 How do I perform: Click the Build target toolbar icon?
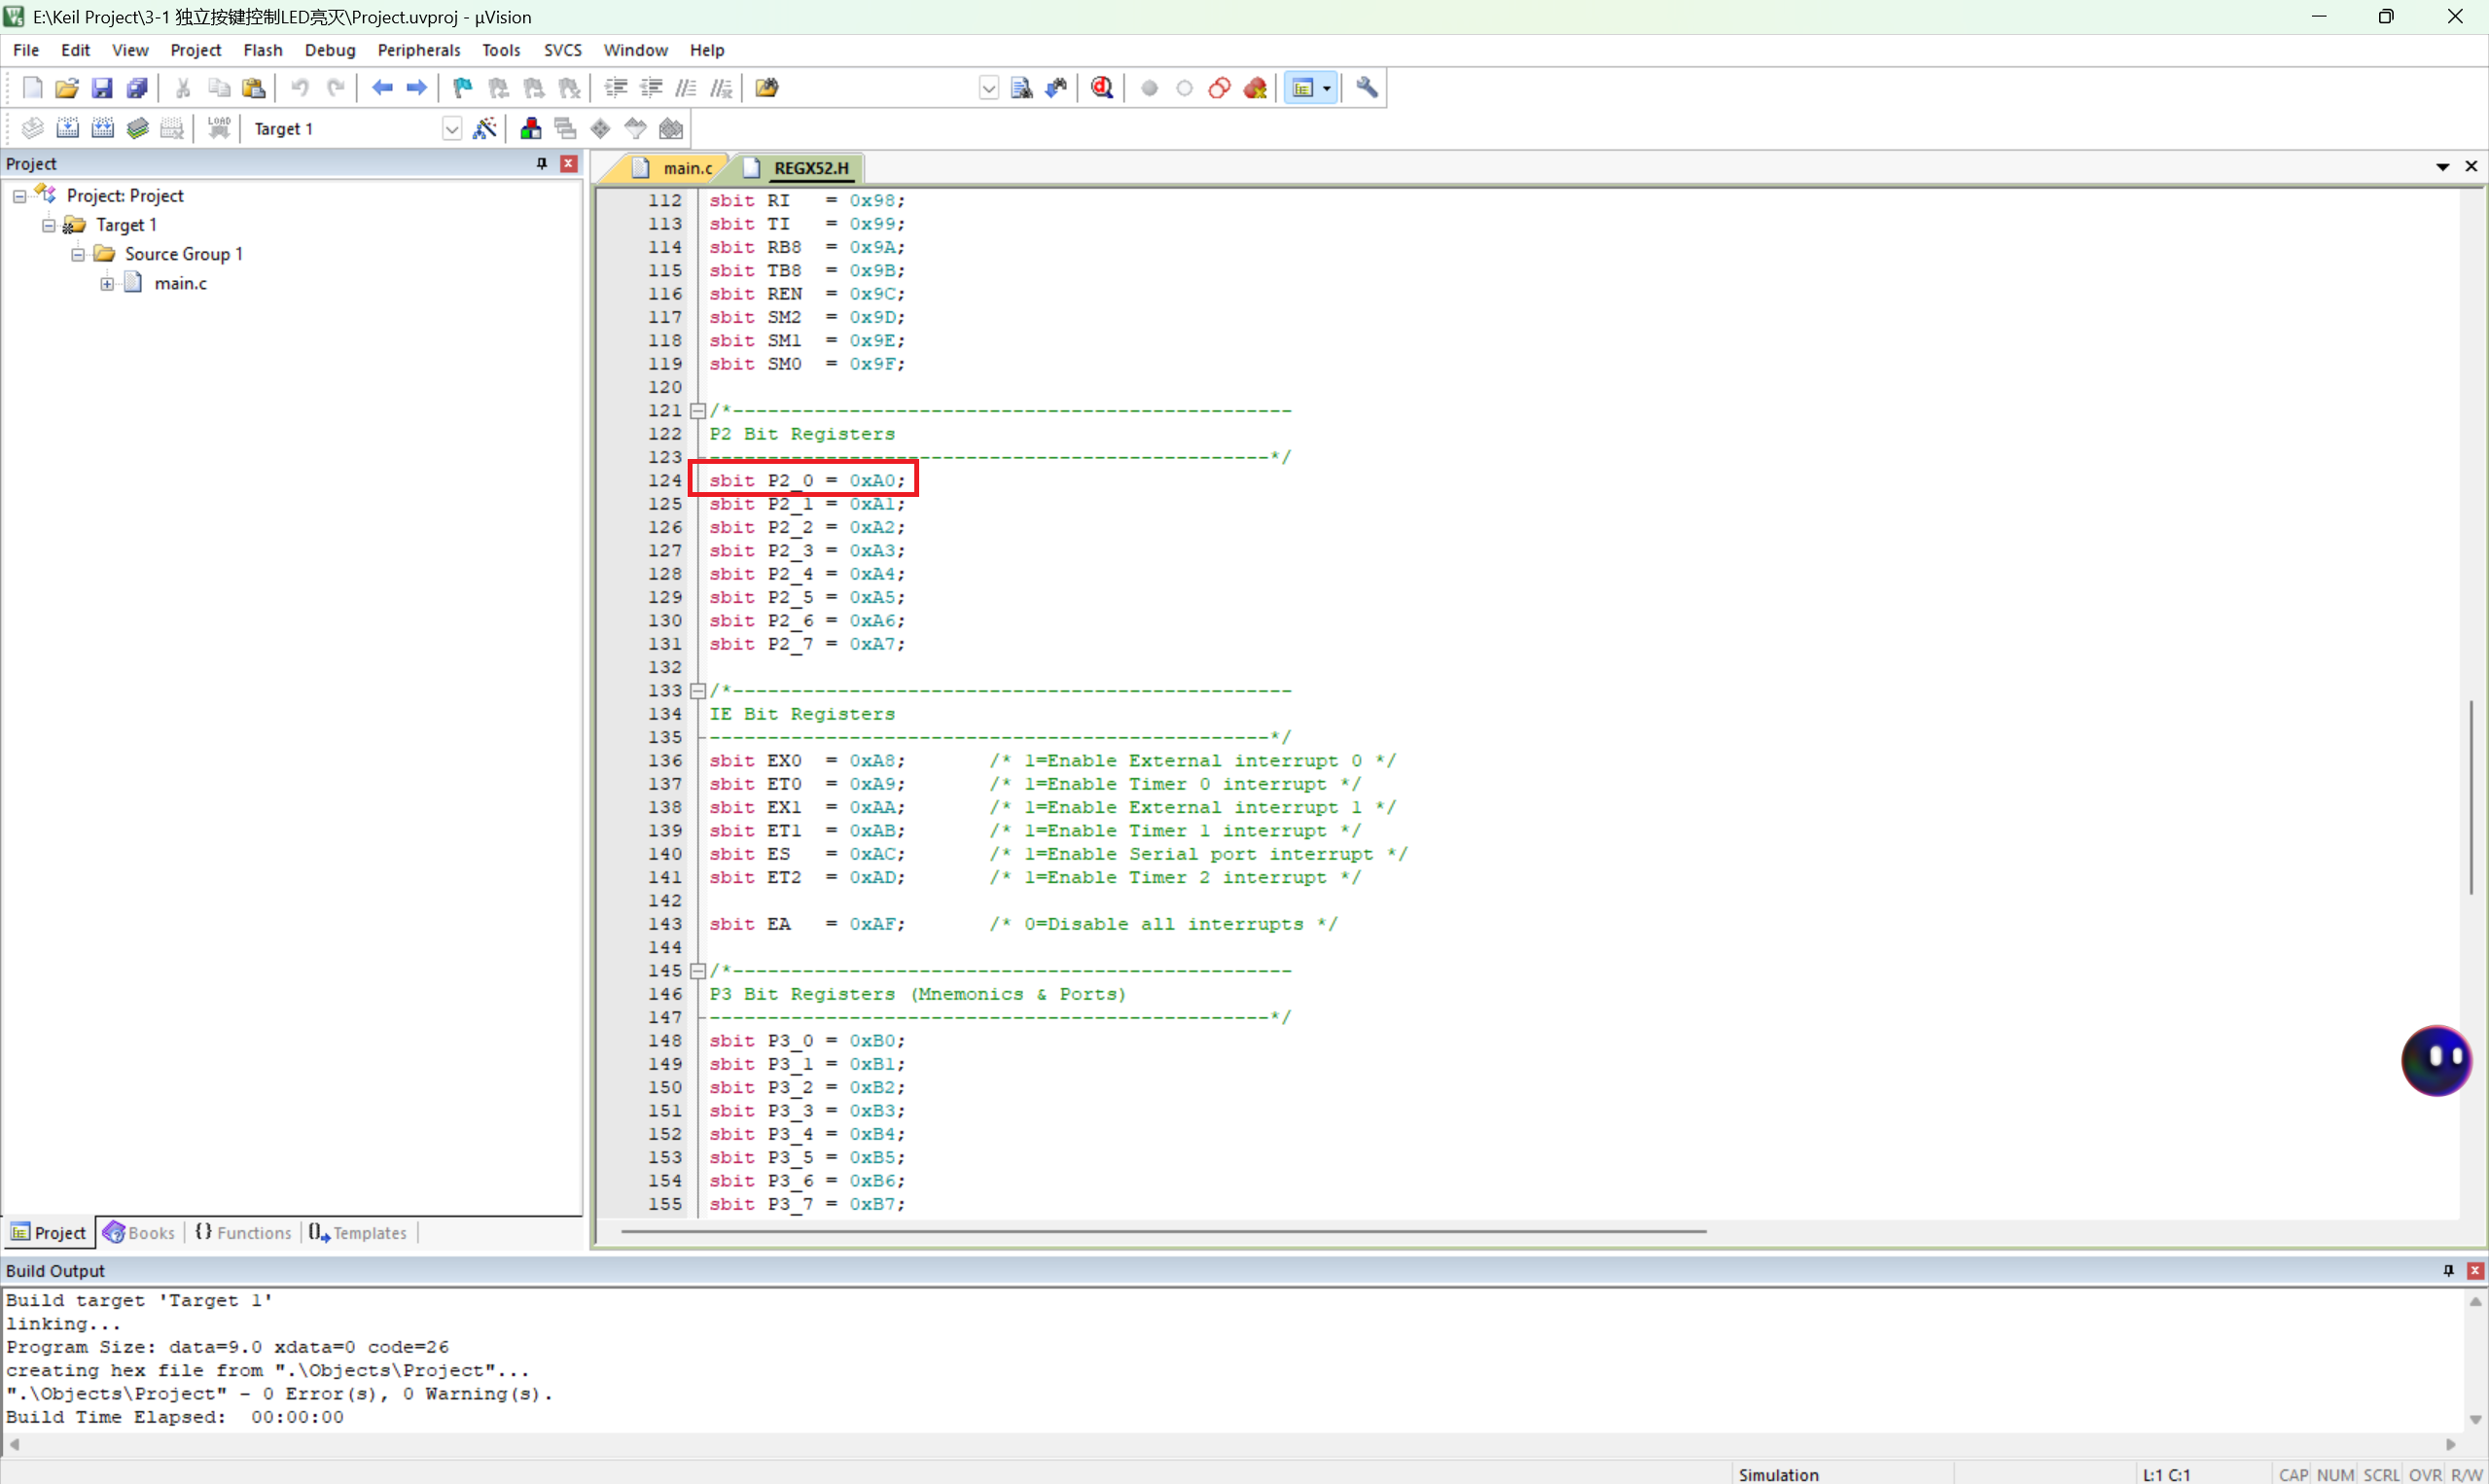67,129
